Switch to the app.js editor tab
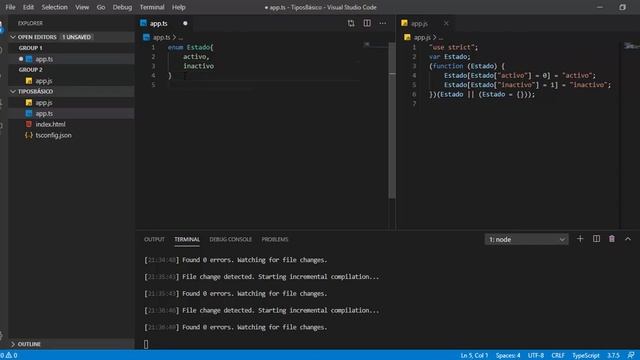Image resolution: width=640 pixels, height=360 pixels. point(425,23)
